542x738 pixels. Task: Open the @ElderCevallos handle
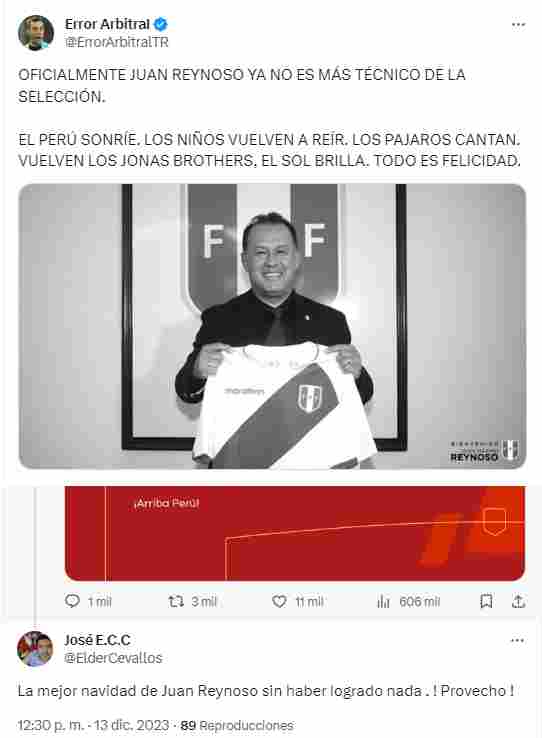pyautogui.click(x=113, y=658)
